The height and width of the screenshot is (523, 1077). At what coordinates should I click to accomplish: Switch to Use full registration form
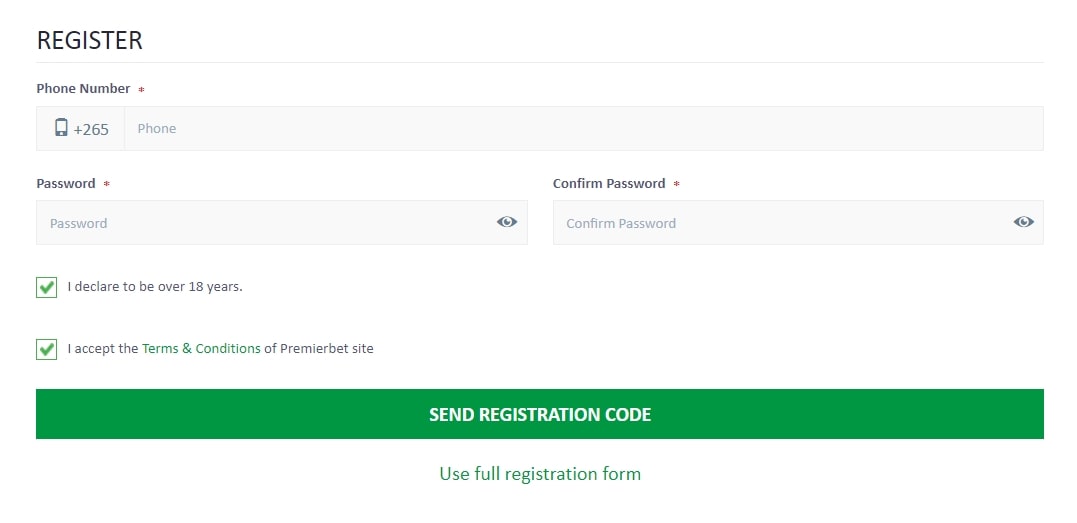[x=540, y=474]
